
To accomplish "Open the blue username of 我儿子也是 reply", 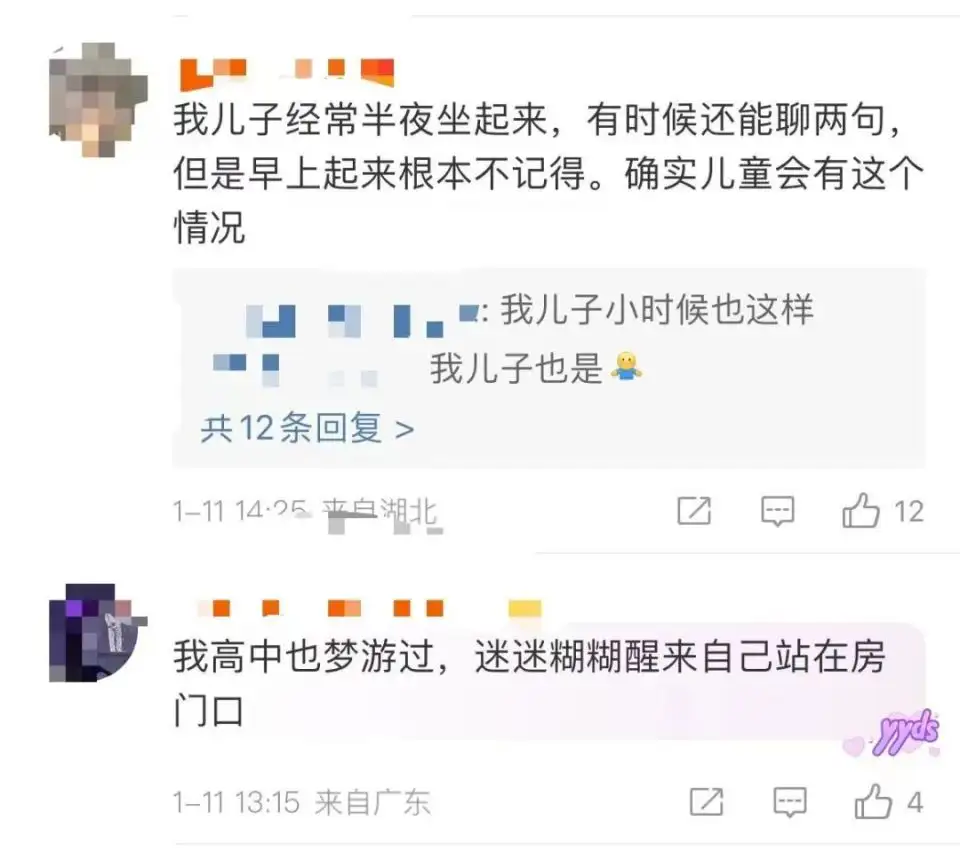I will click(x=295, y=370).
